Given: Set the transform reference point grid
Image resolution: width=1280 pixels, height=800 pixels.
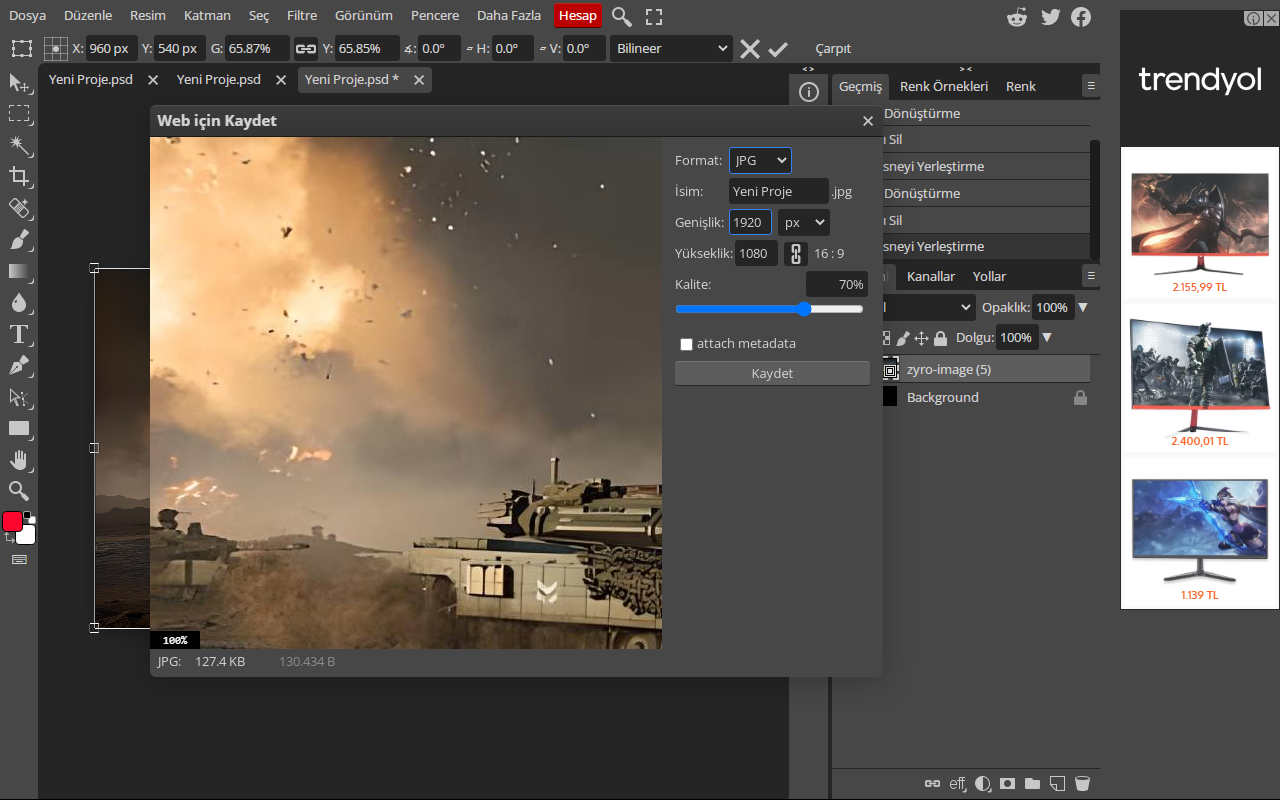Looking at the screenshot, I should coord(56,48).
